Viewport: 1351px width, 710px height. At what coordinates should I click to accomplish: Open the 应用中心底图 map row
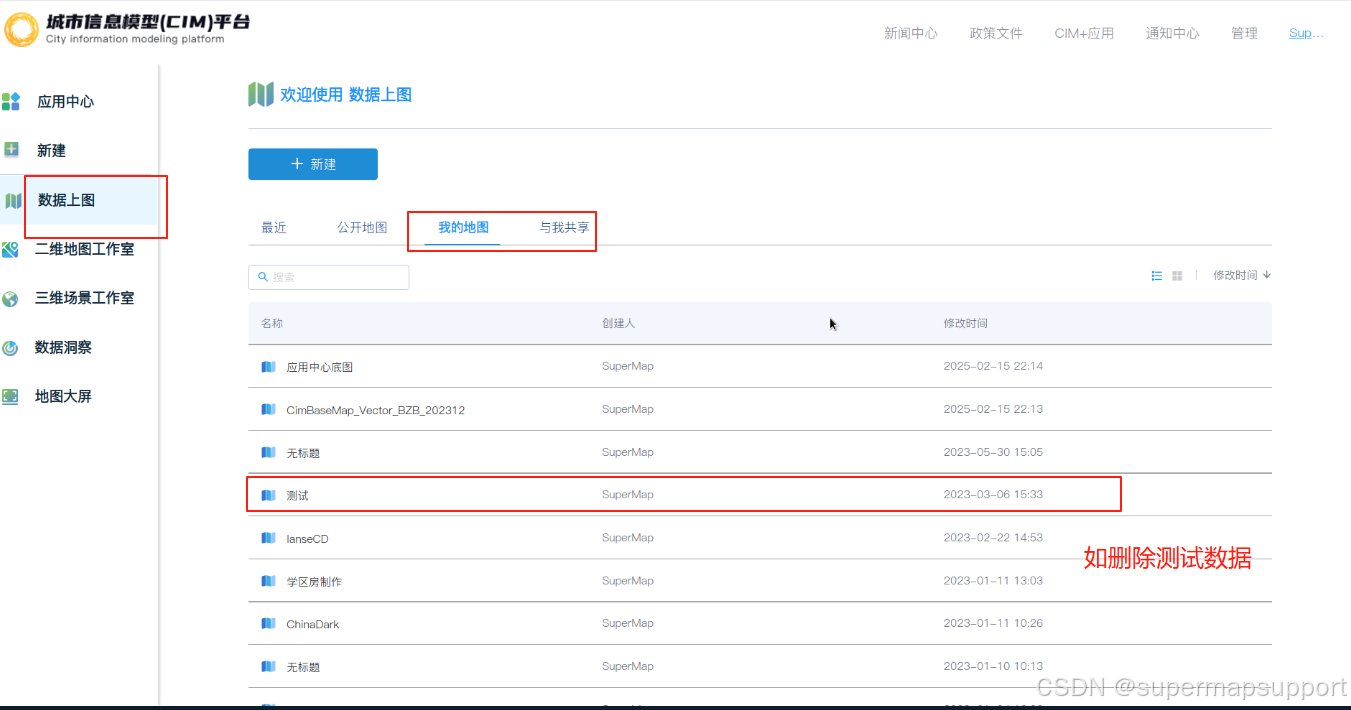pyautogui.click(x=760, y=367)
